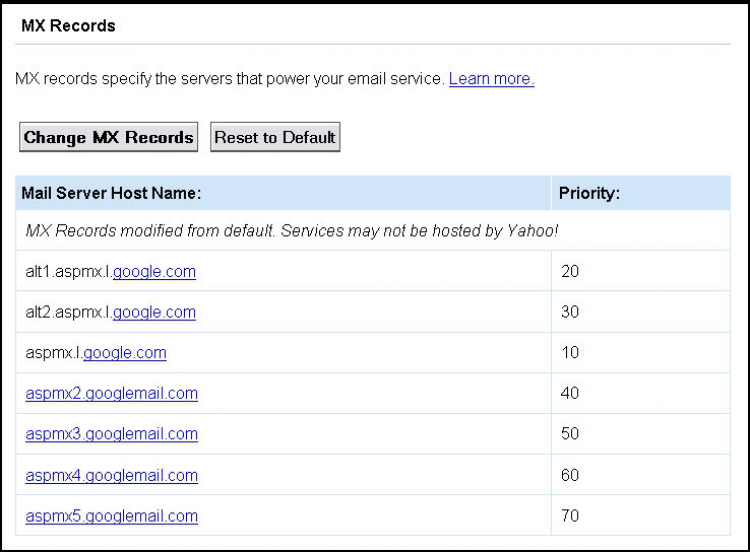Select the priority value 40
Image resolution: width=750 pixels, height=552 pixels.
570,393
